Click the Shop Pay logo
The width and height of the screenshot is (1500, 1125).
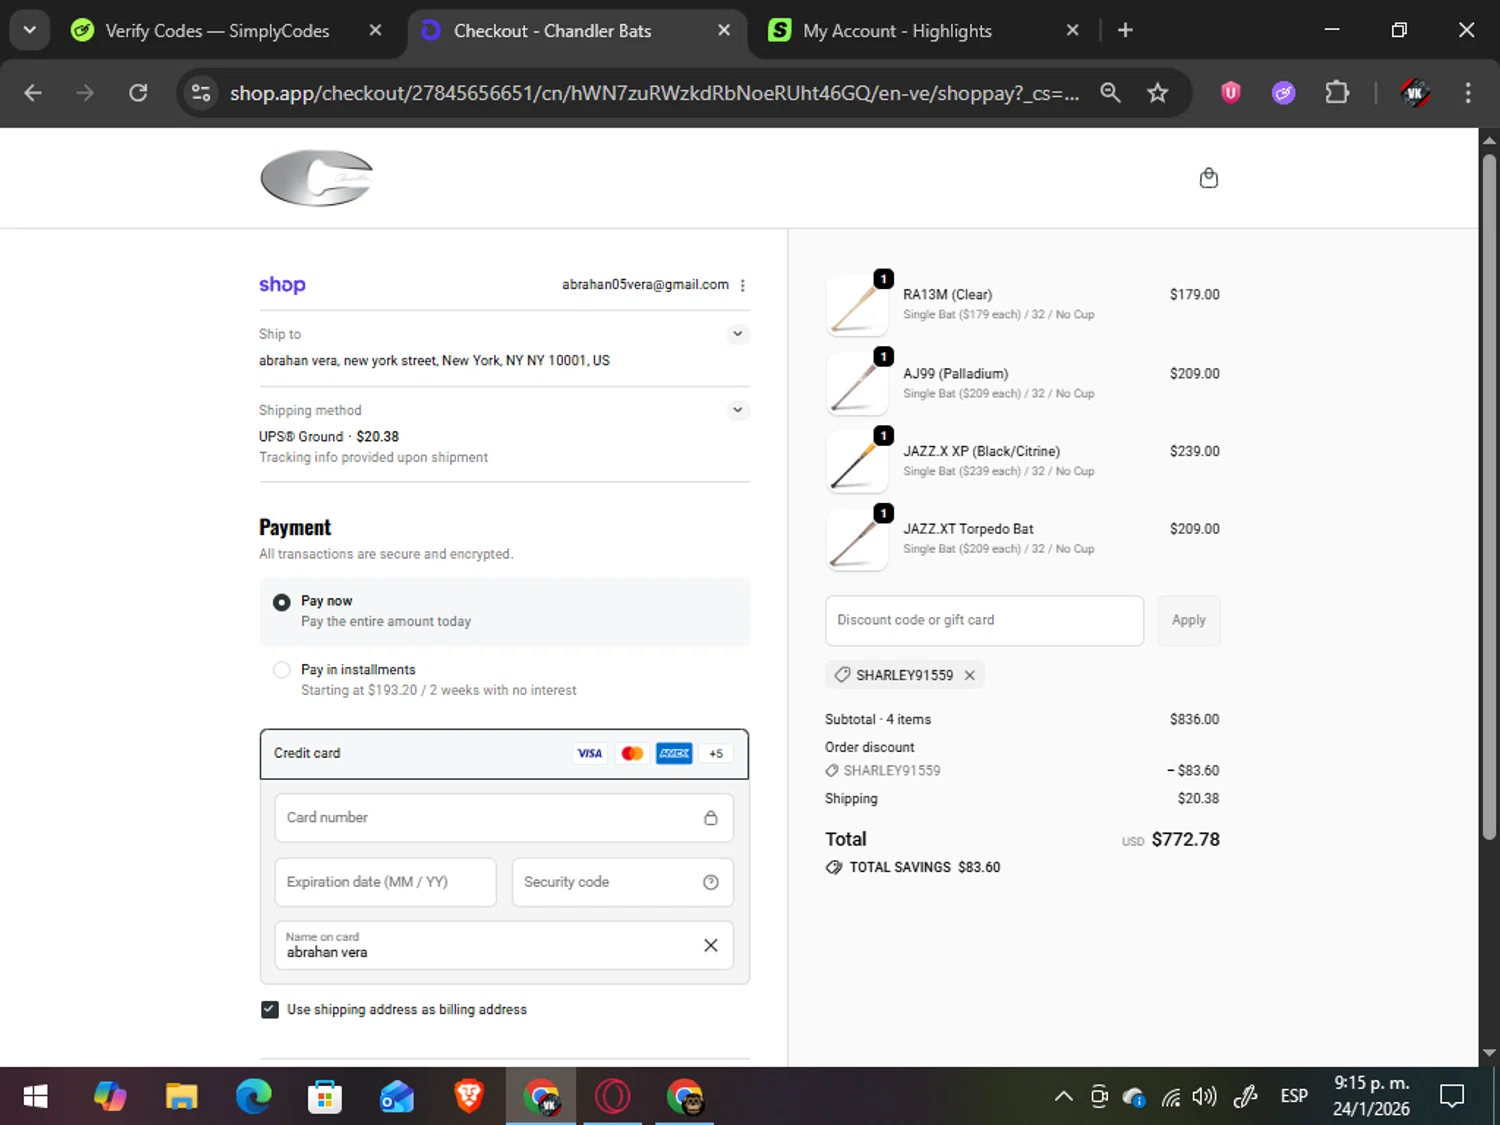click(282, 285)
